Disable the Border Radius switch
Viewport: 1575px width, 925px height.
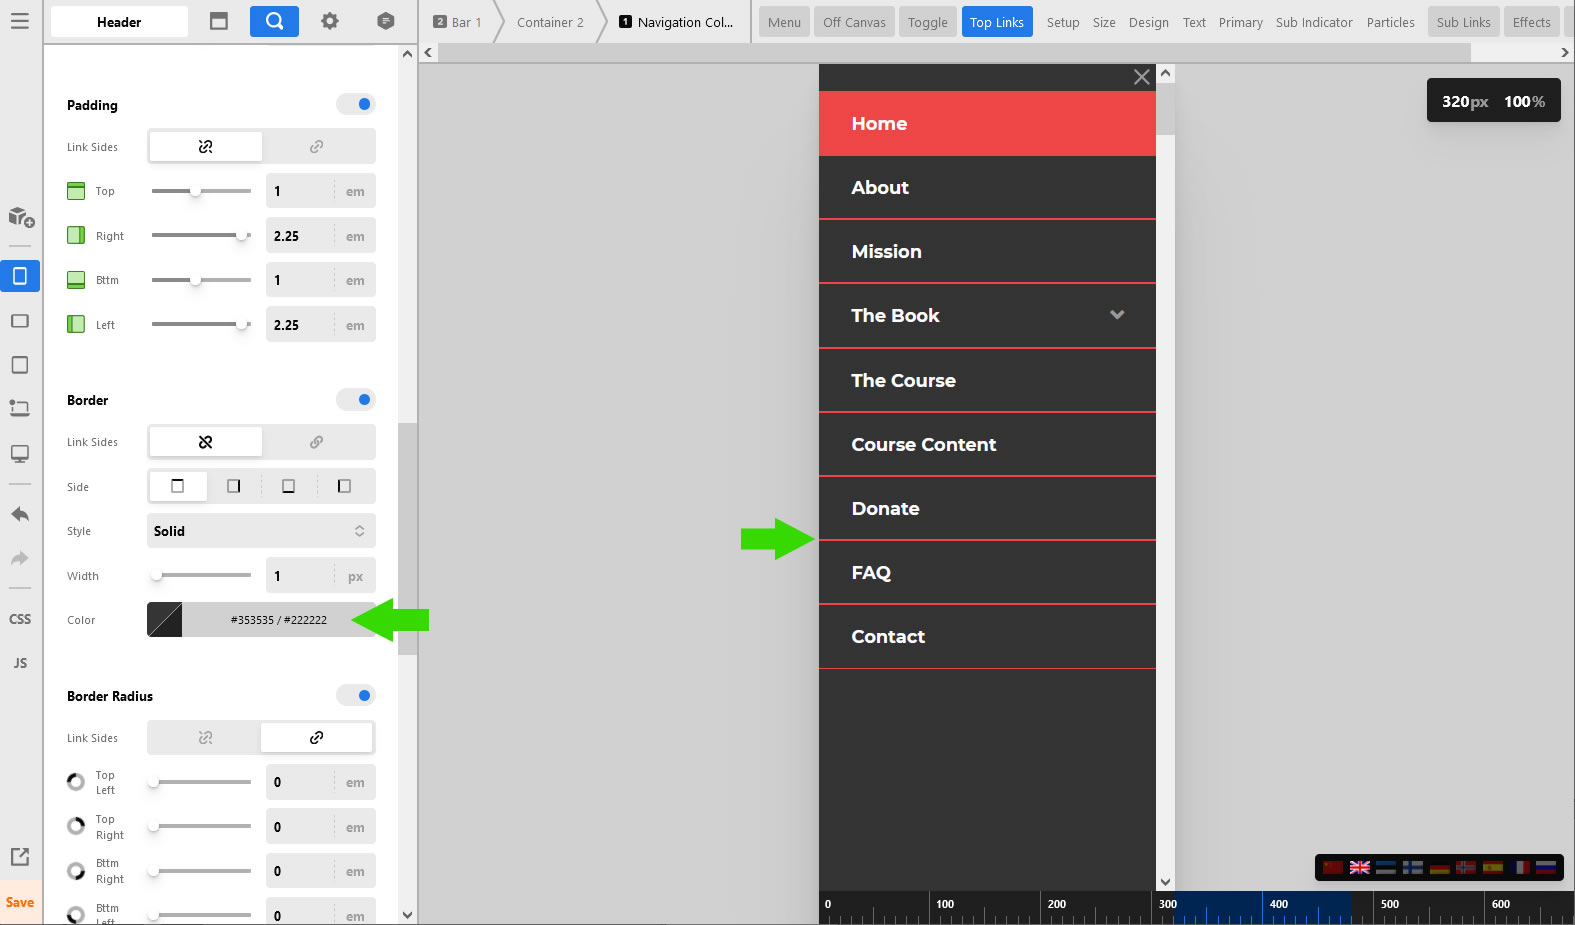point(356,696)
